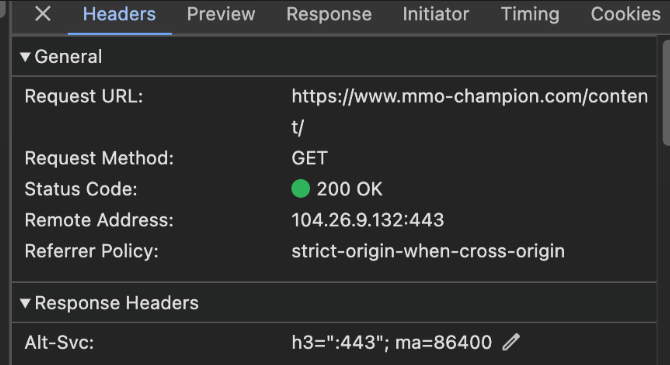Screen dimensions: 670x365
Task: Switch to the Preview tab
Action: pos(221,14)
